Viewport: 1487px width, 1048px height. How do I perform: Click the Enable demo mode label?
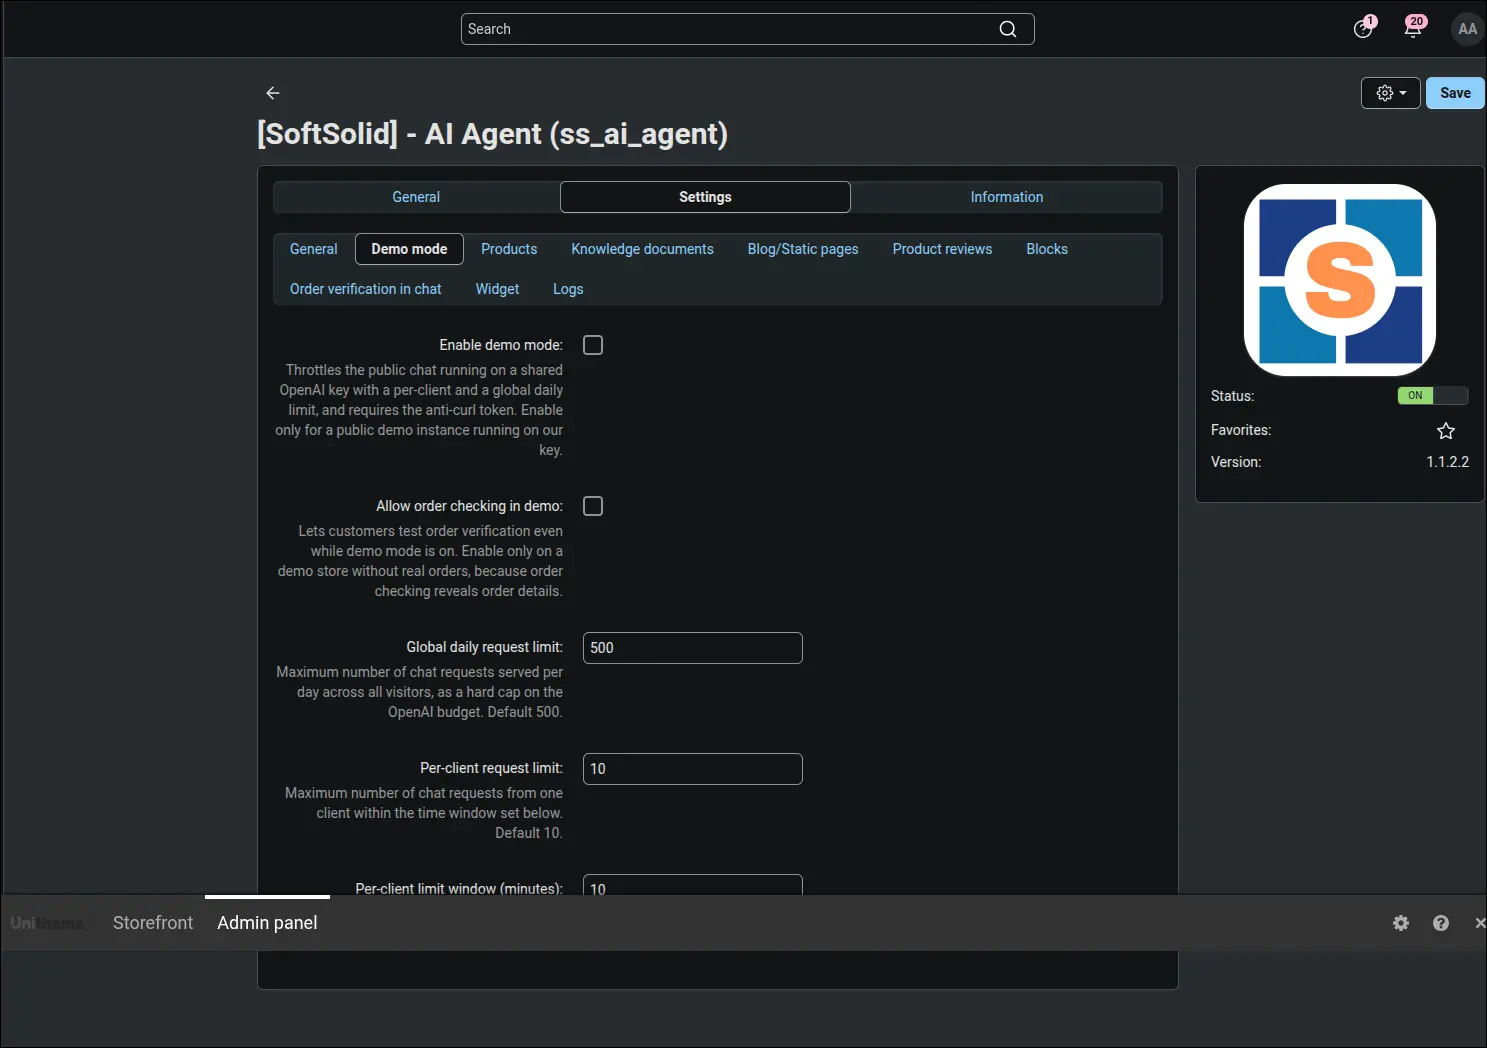pos(501,345)
